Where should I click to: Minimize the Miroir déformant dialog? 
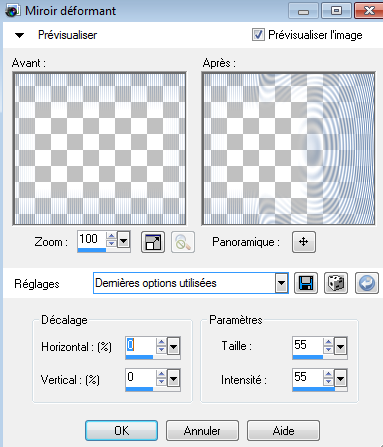303,11
